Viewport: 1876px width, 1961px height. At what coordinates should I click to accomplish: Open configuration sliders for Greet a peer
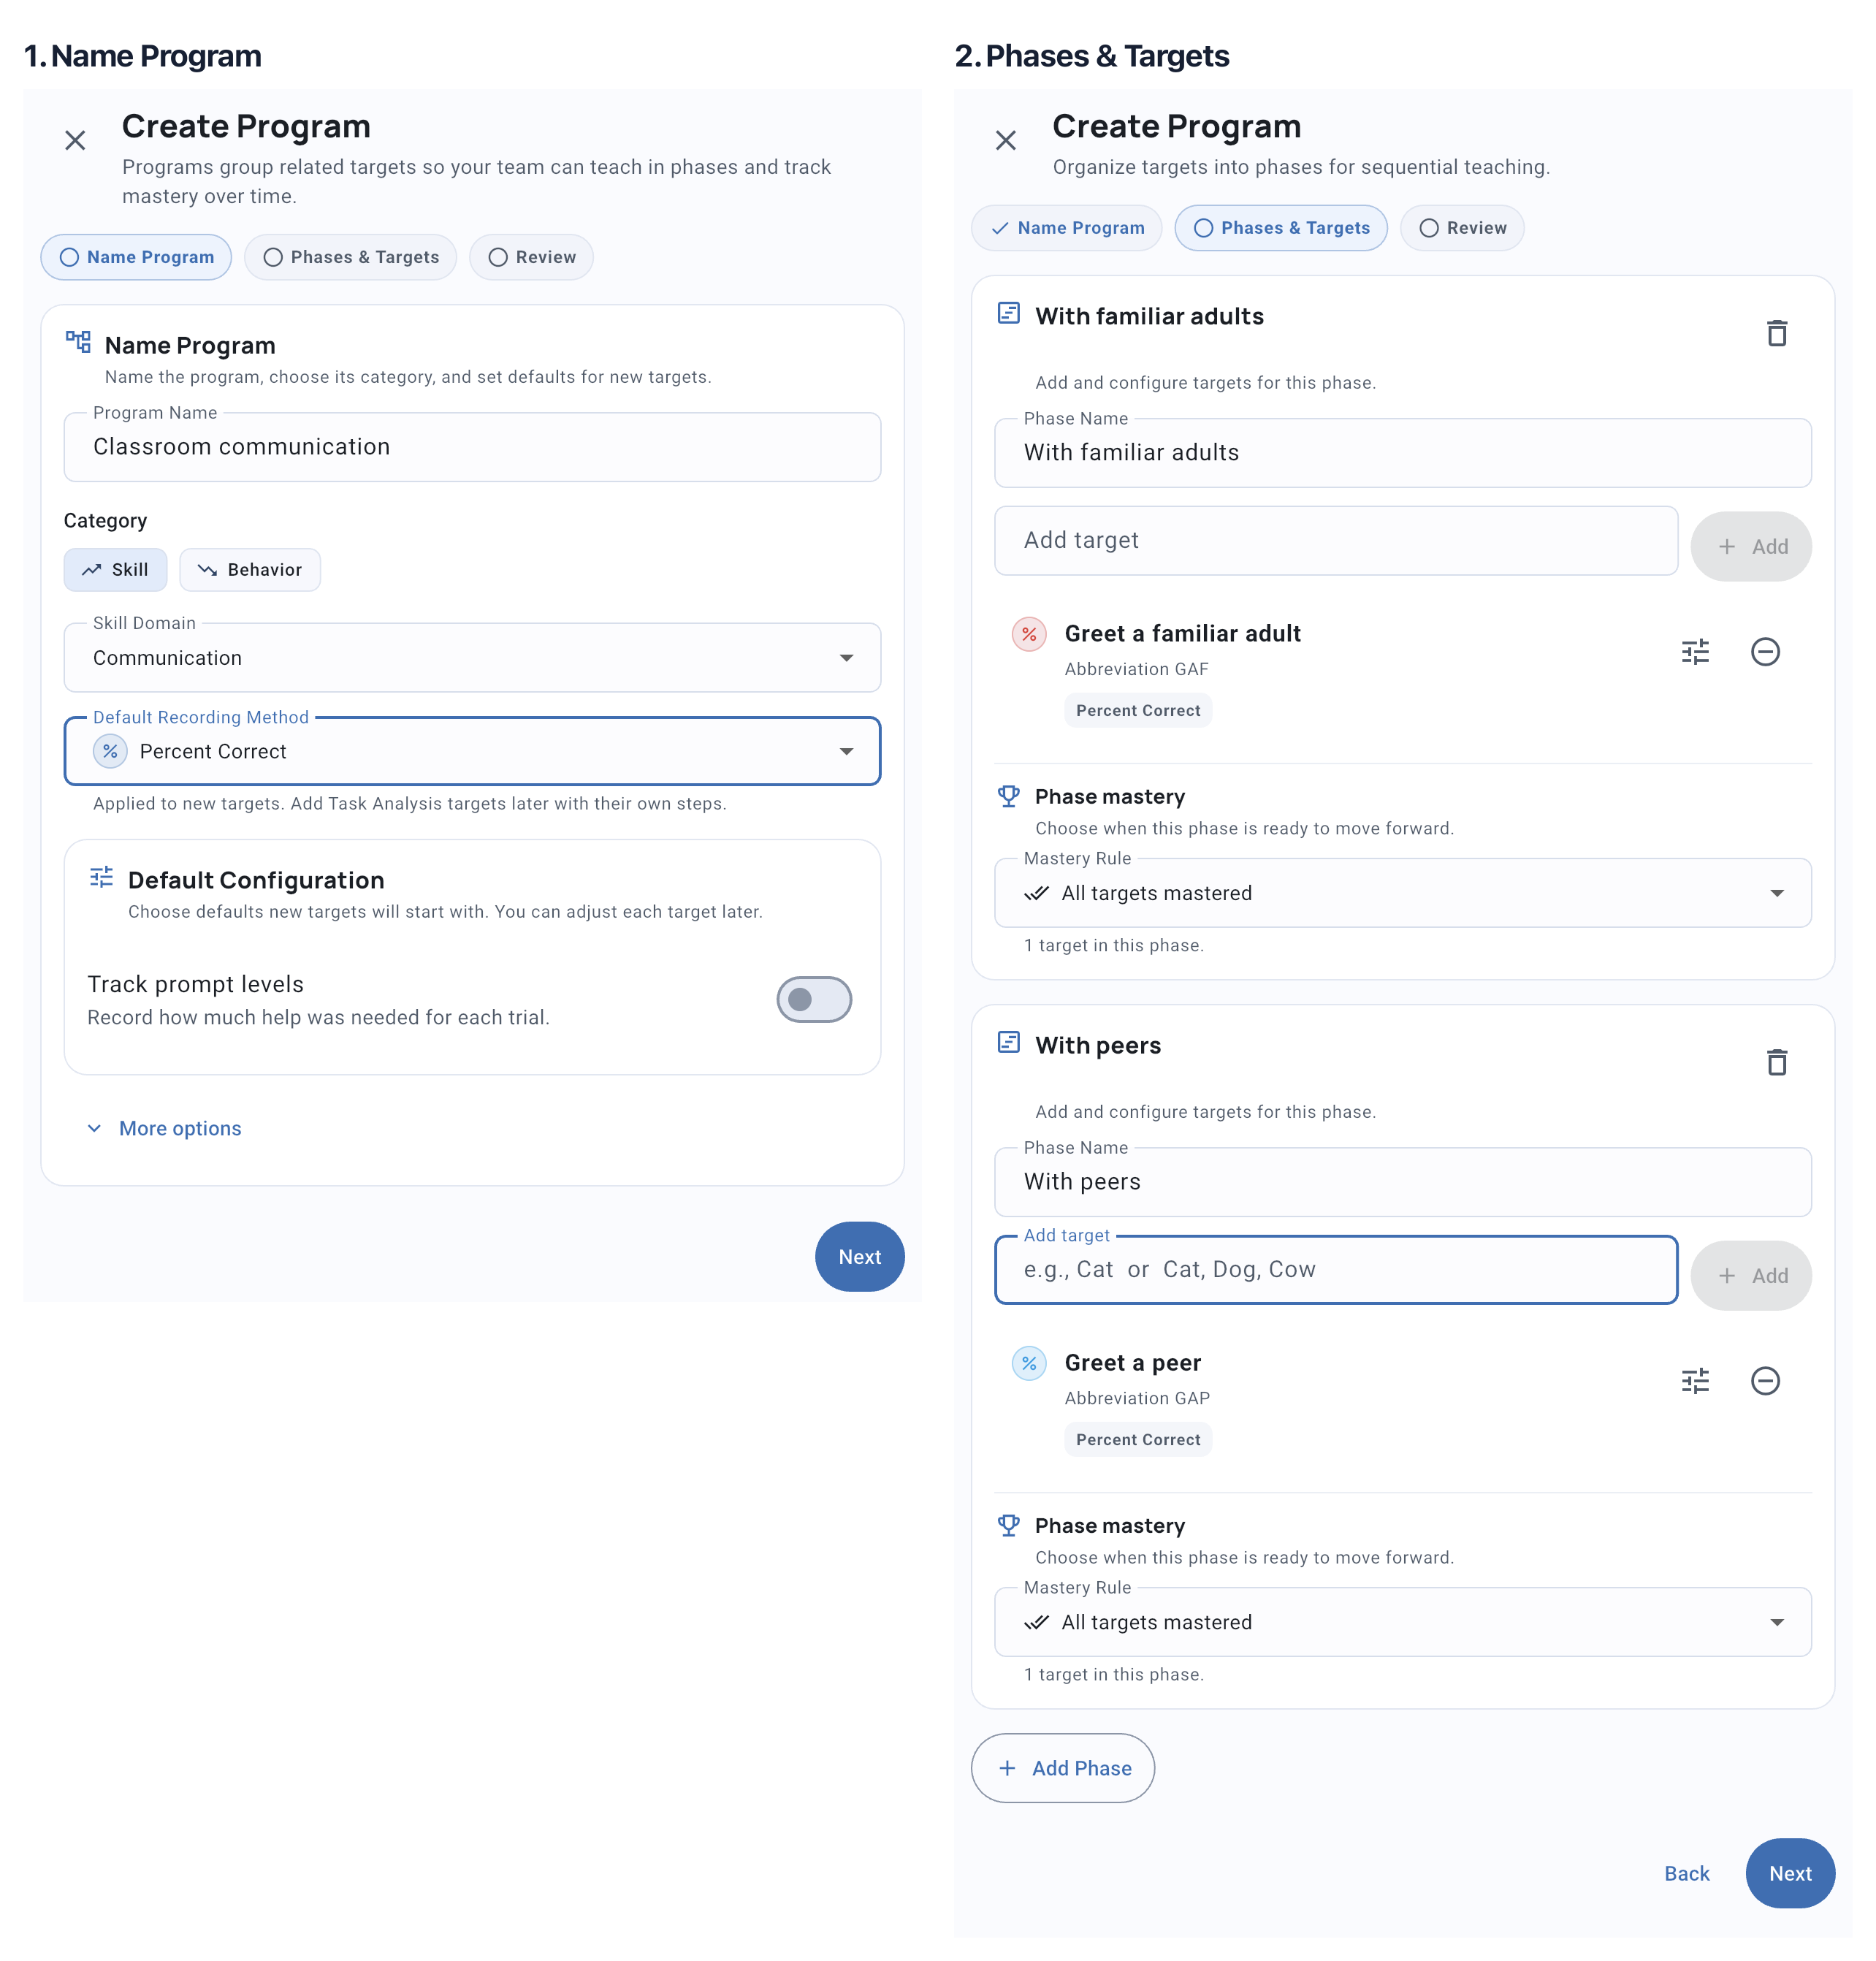tap(1695, 1381)
